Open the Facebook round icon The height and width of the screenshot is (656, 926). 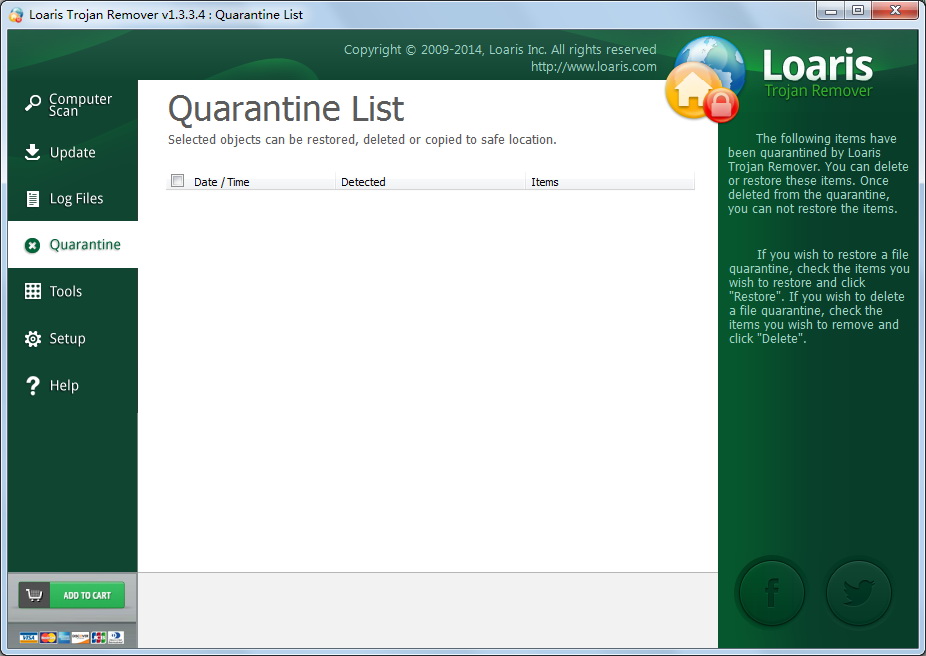771,592
